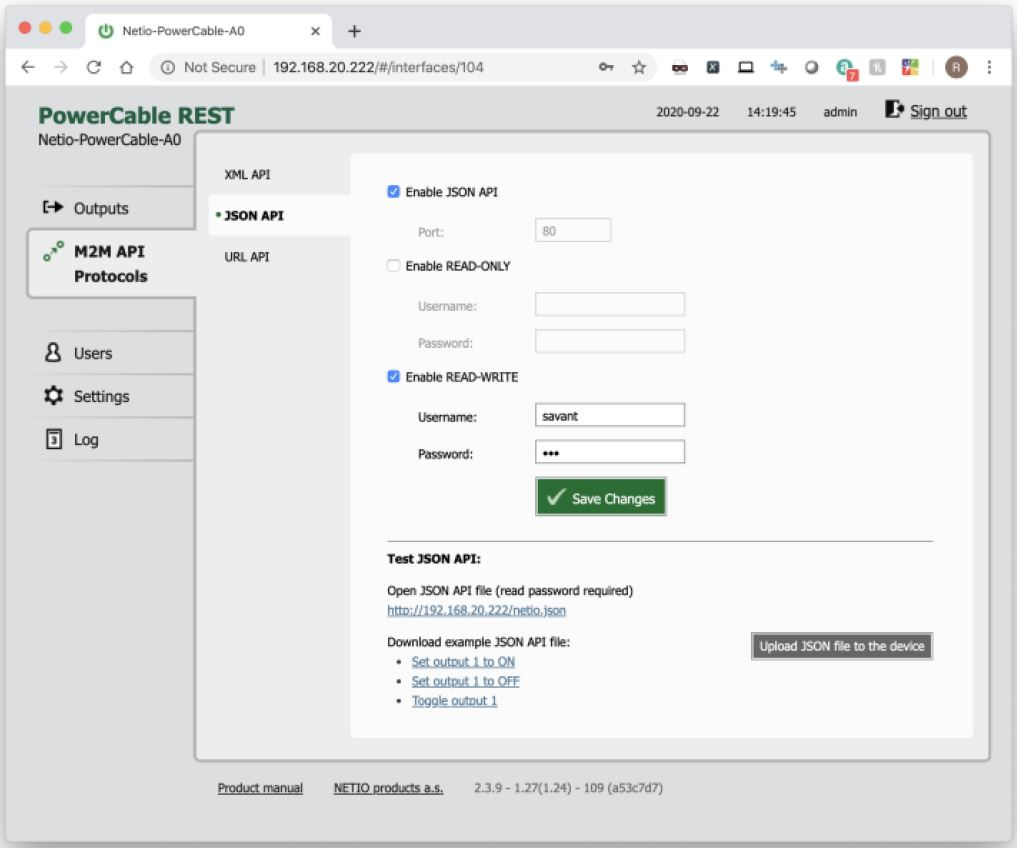The height and width of the screenshot is (848, 1017).
Task: Open the Product manual link
Action: tap(260, 788)
